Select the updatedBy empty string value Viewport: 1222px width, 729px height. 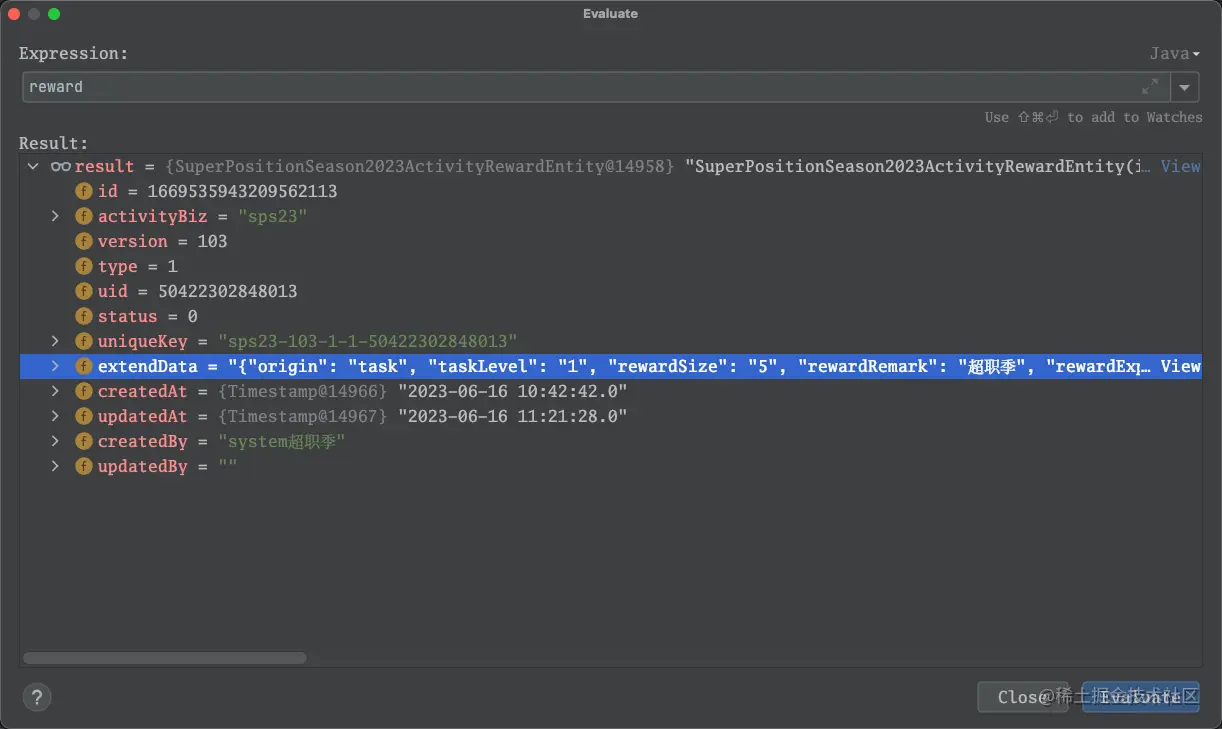(x=228, y=466)
